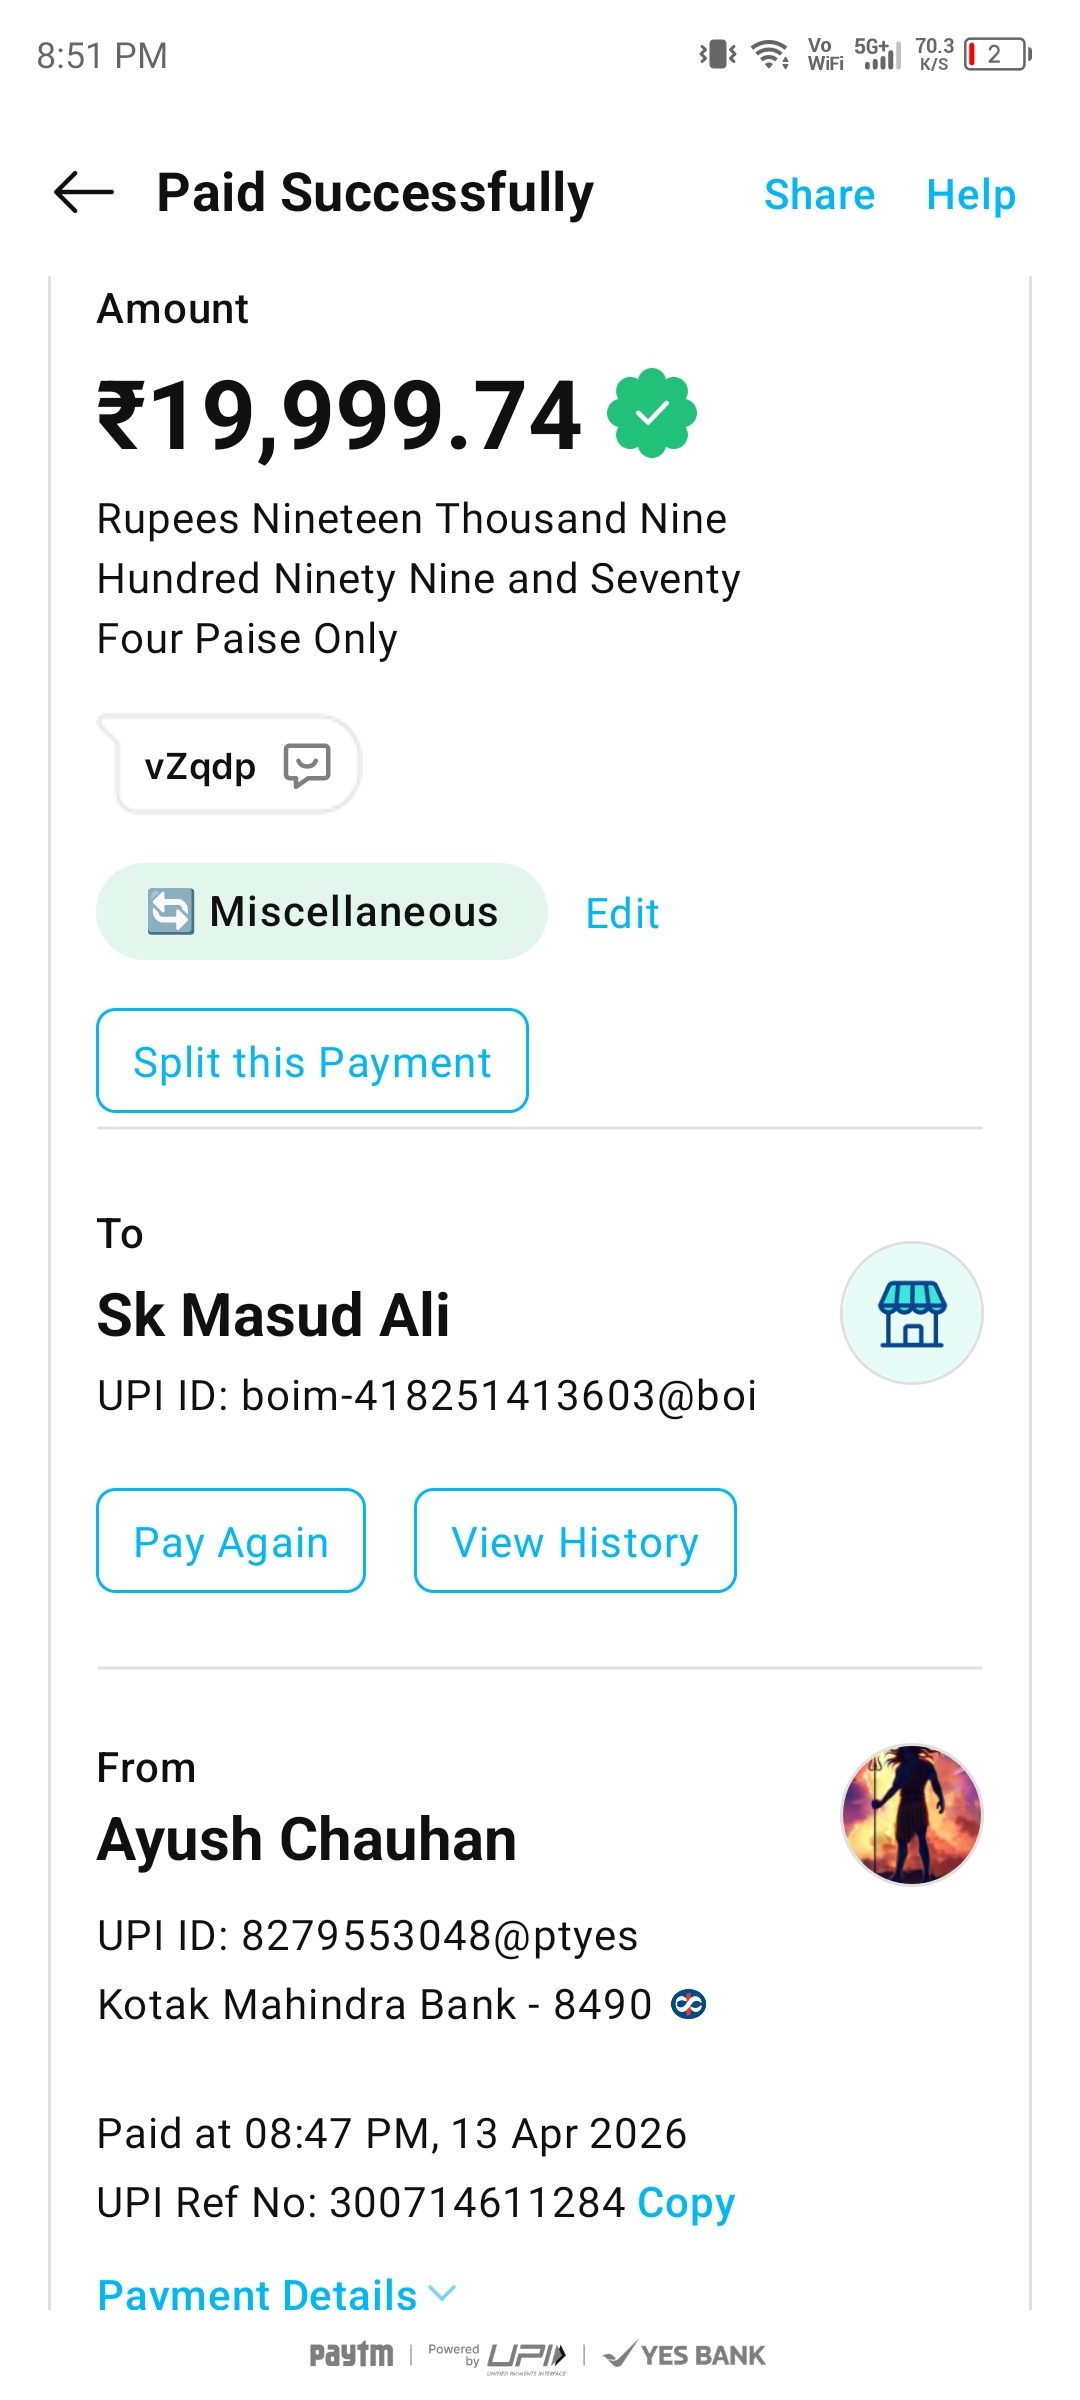Tap the green verified checkmark badge

pyautogui.click(x=652, y=413)
